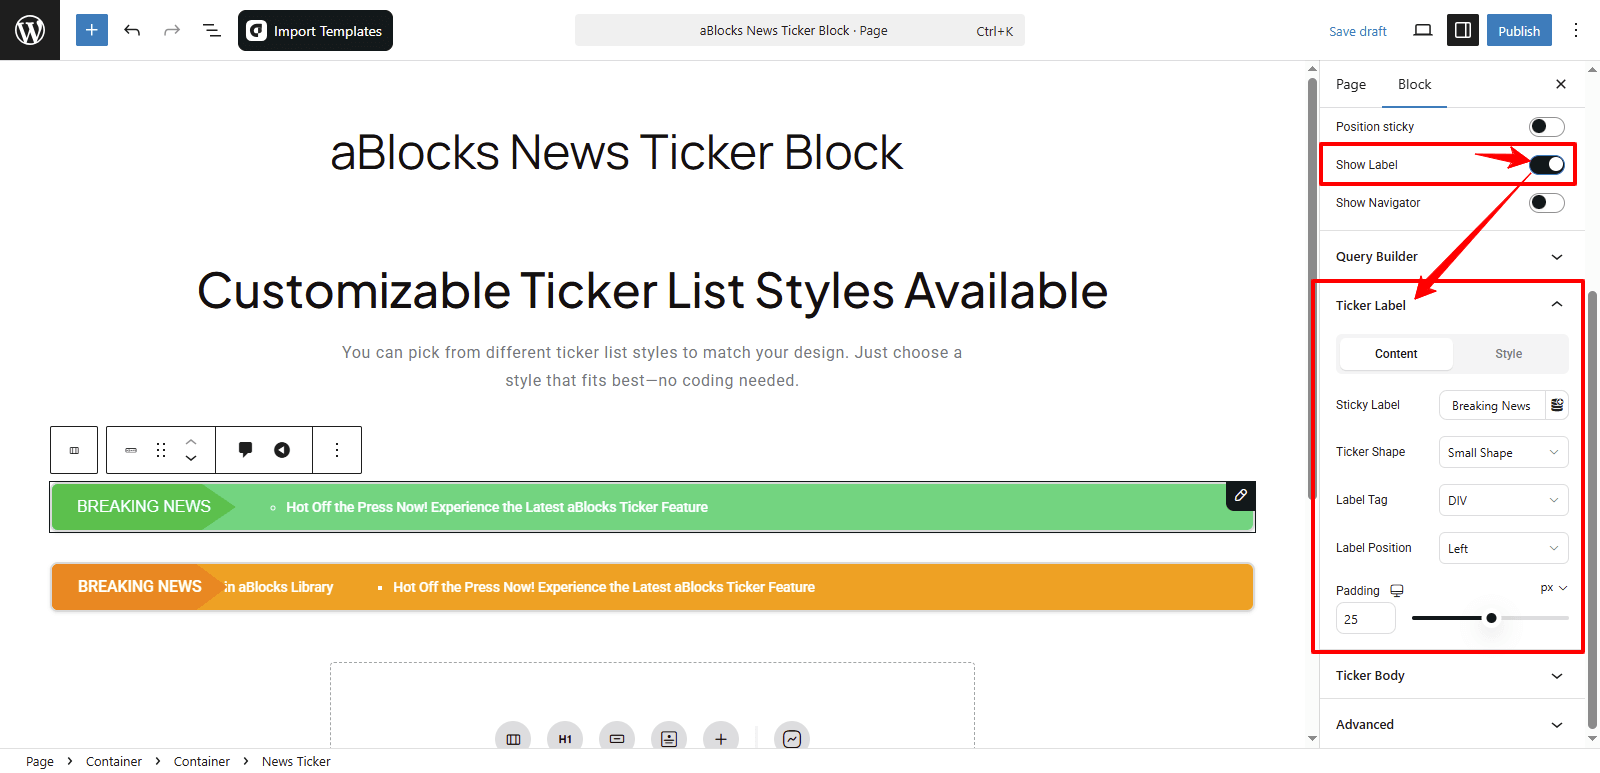
Task: Select the Content tab in Ticker Label
Action: [x=1396, y=354]
